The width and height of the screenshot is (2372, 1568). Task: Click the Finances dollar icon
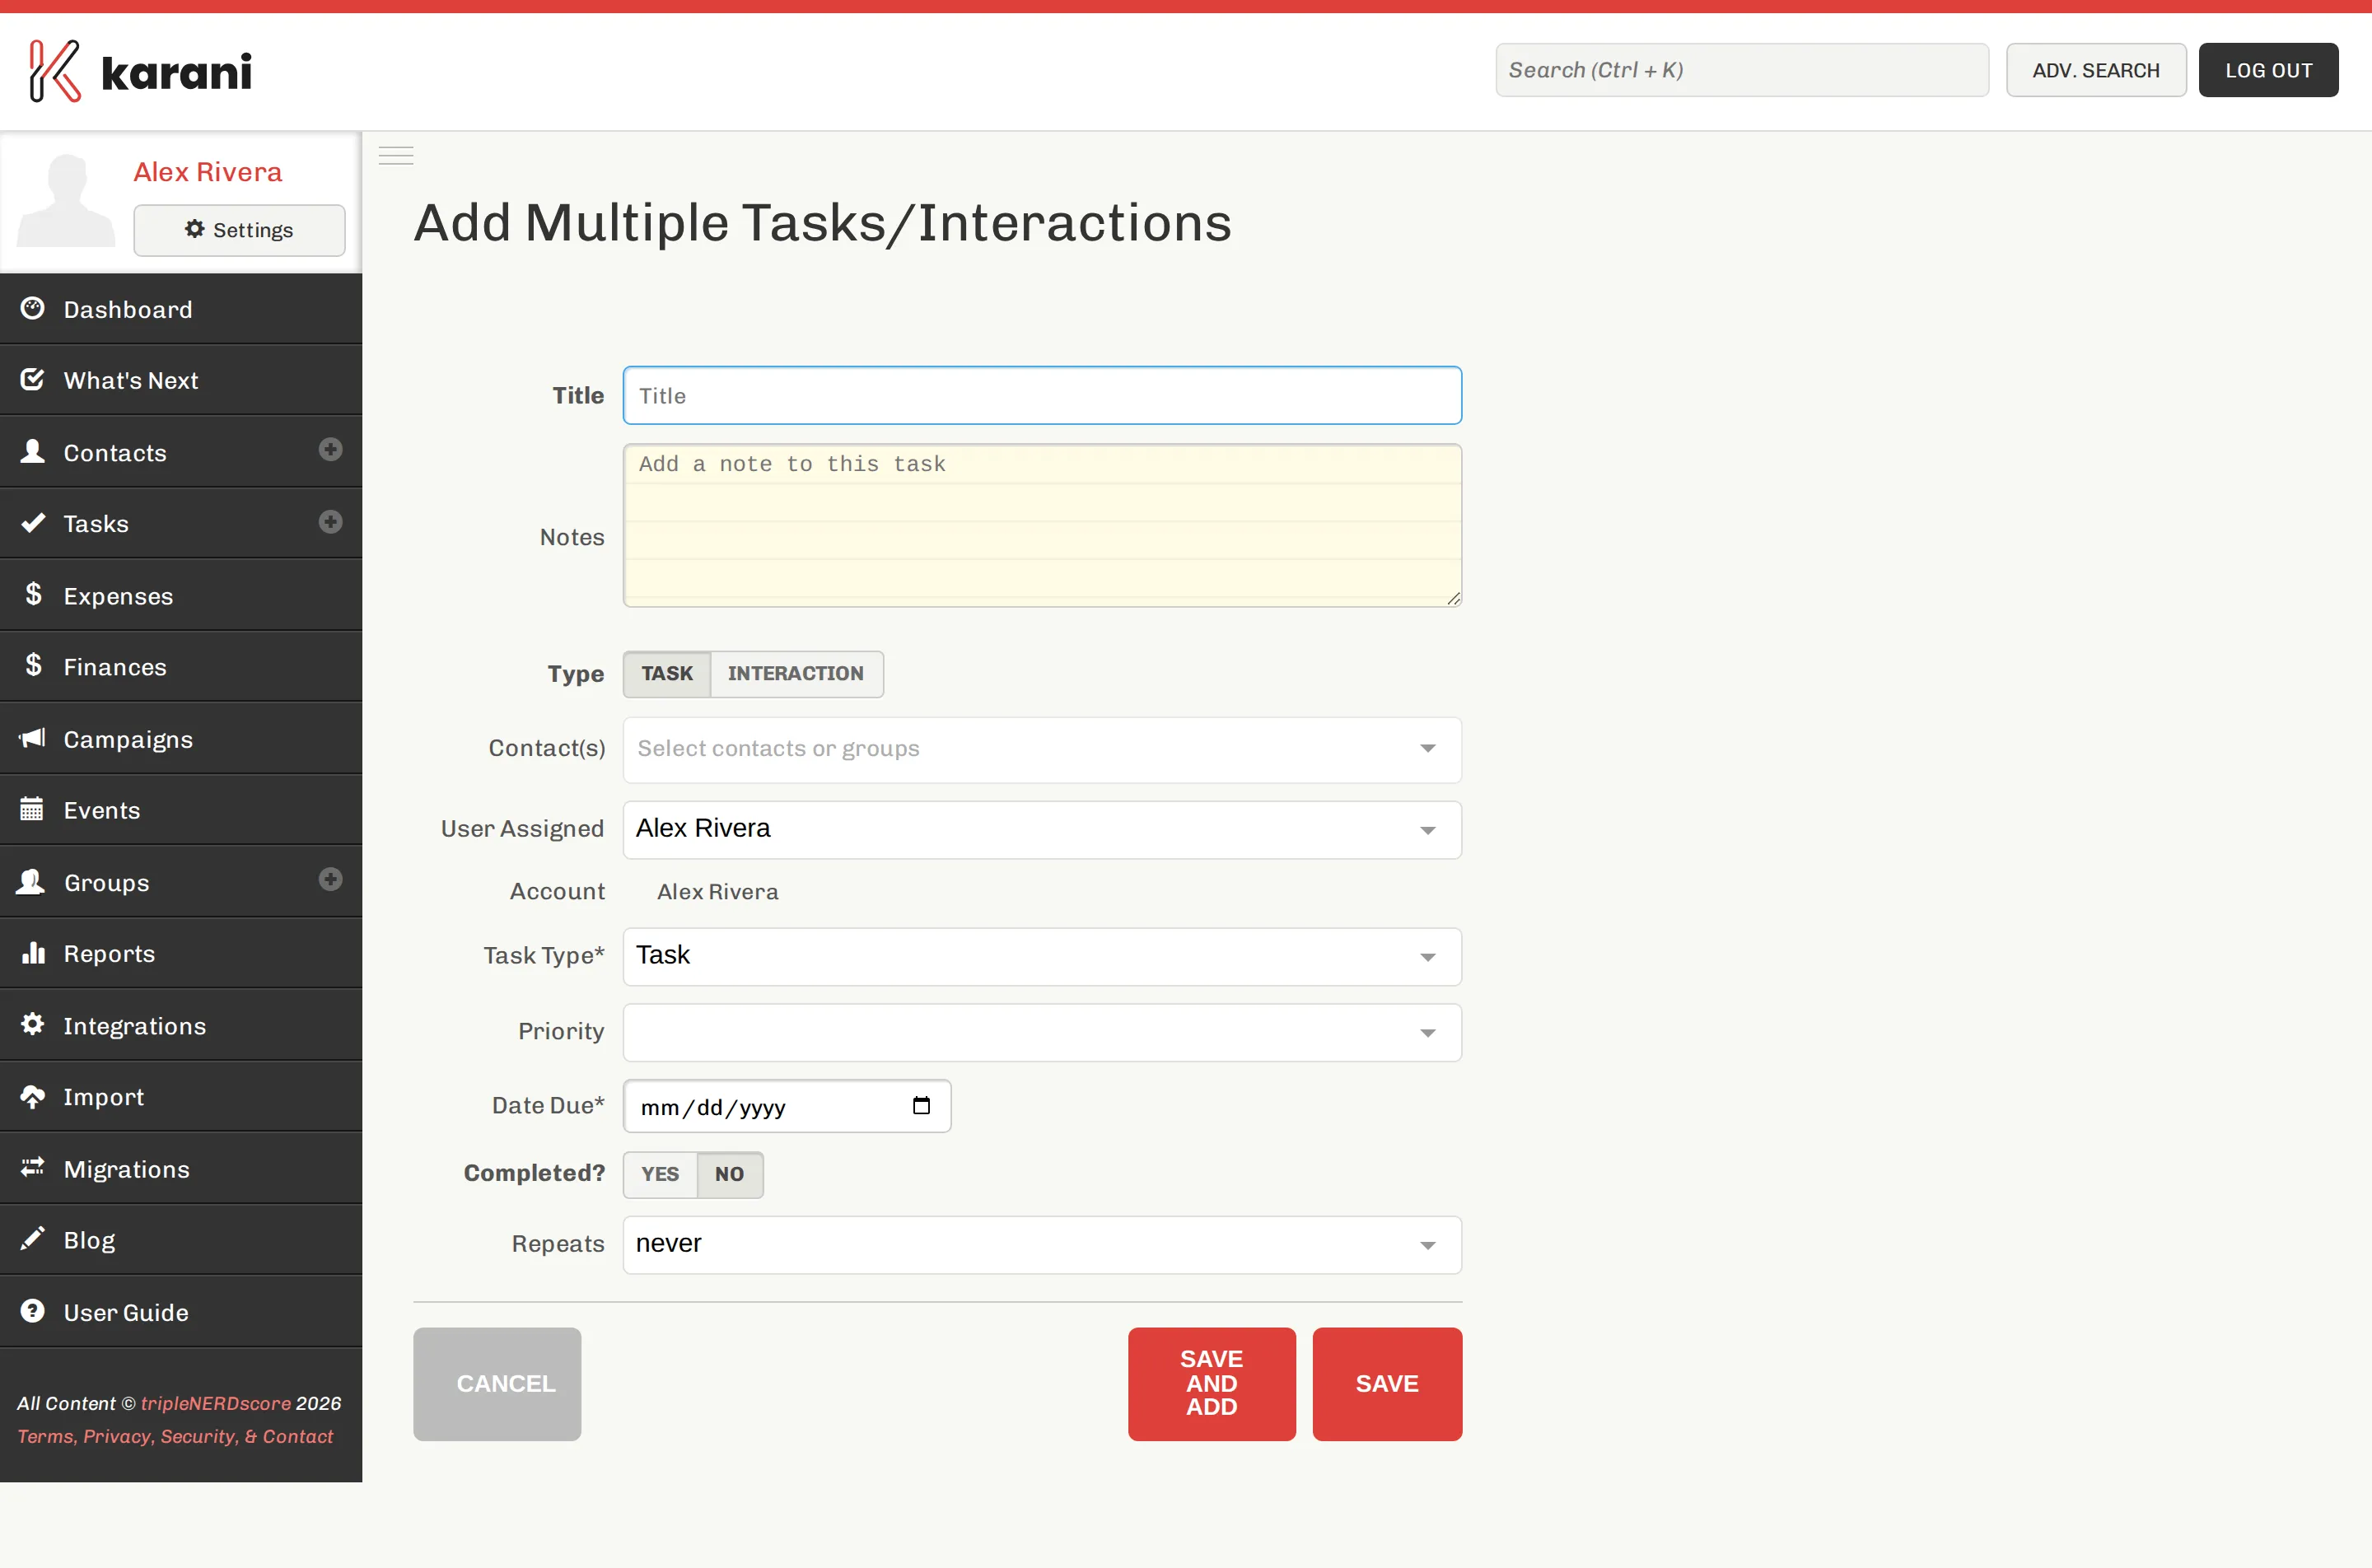pos(33,665)
